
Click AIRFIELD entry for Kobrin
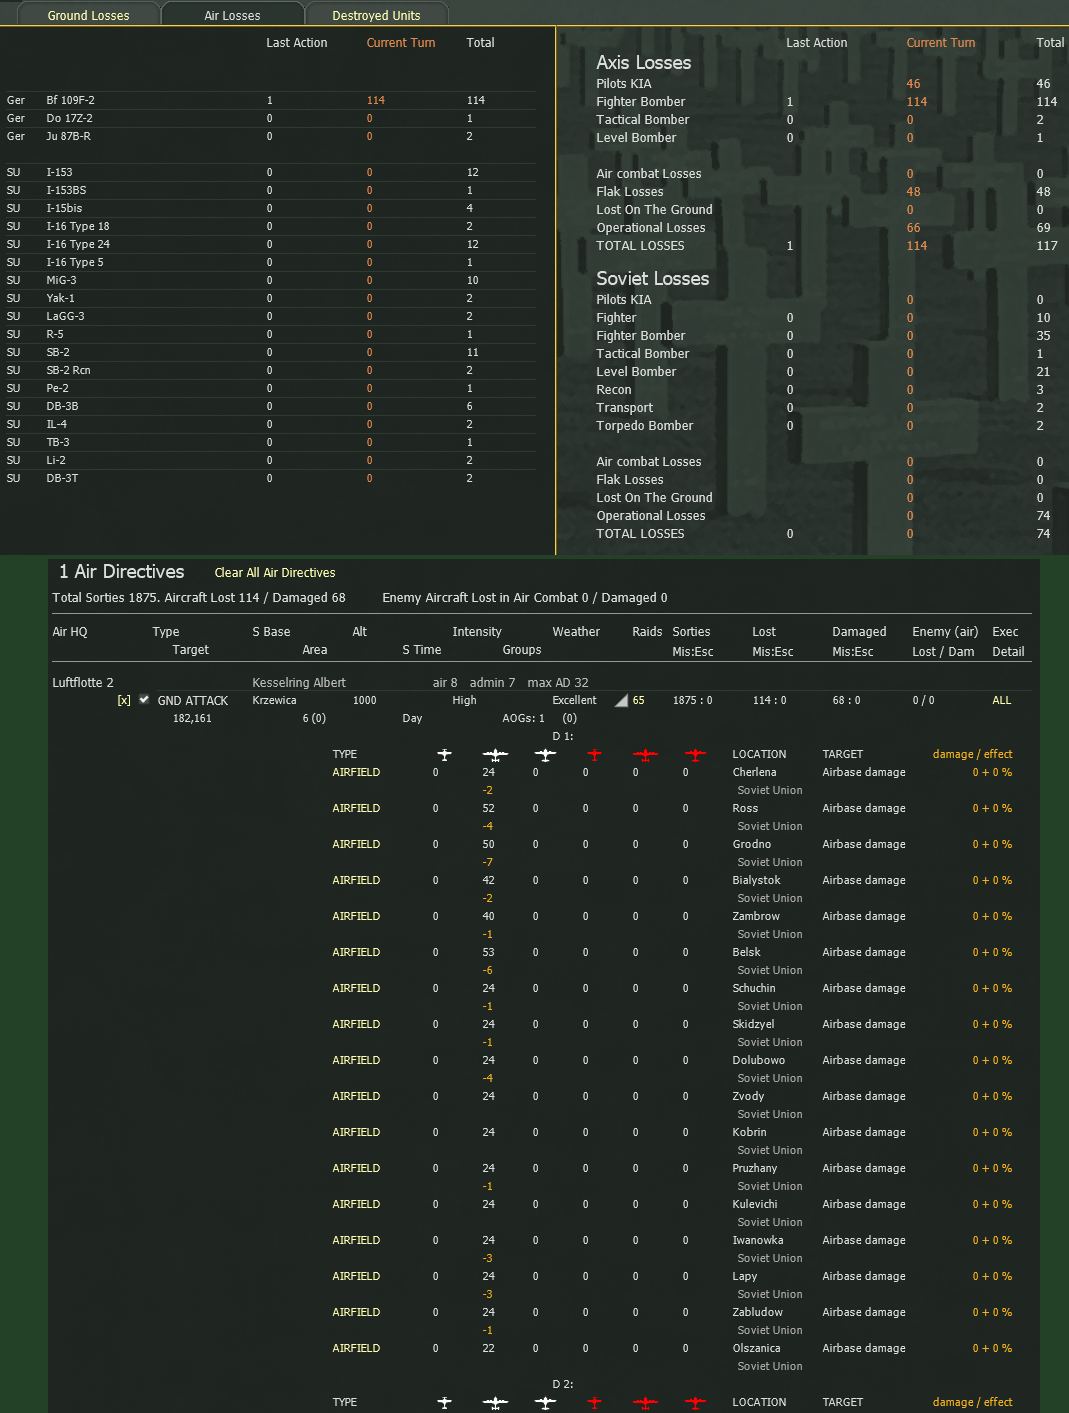[356, 1132]
